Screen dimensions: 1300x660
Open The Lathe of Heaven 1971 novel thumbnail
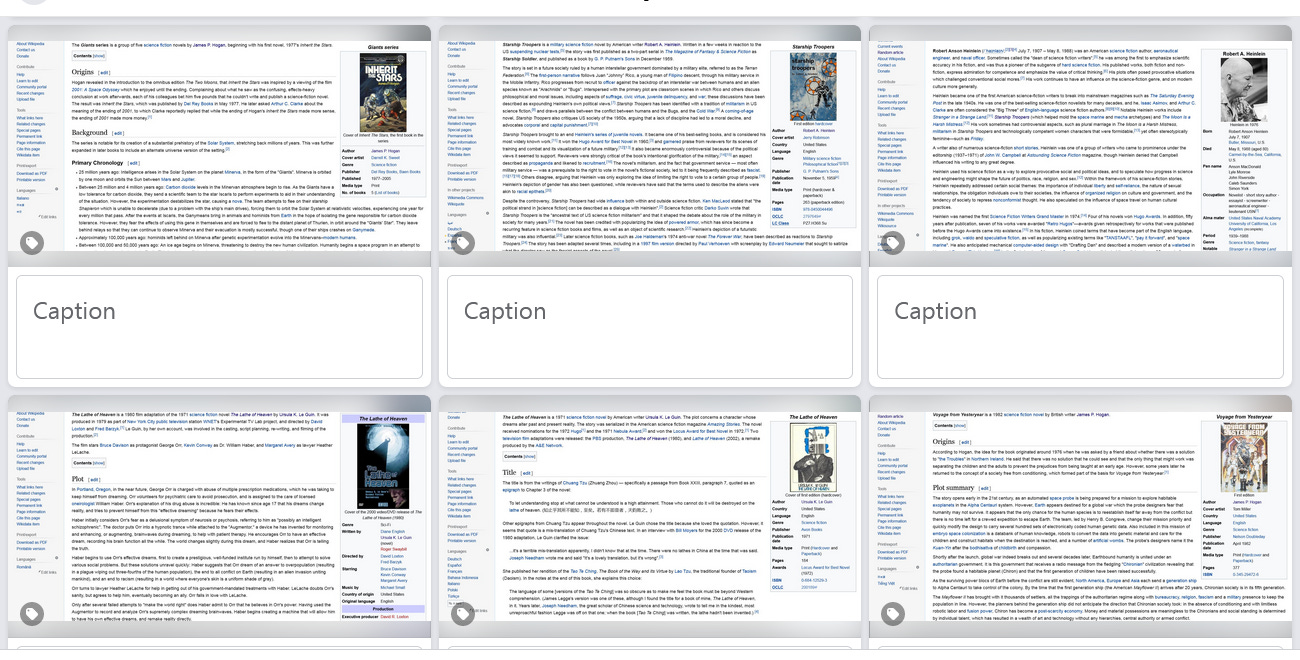[649, 516]
